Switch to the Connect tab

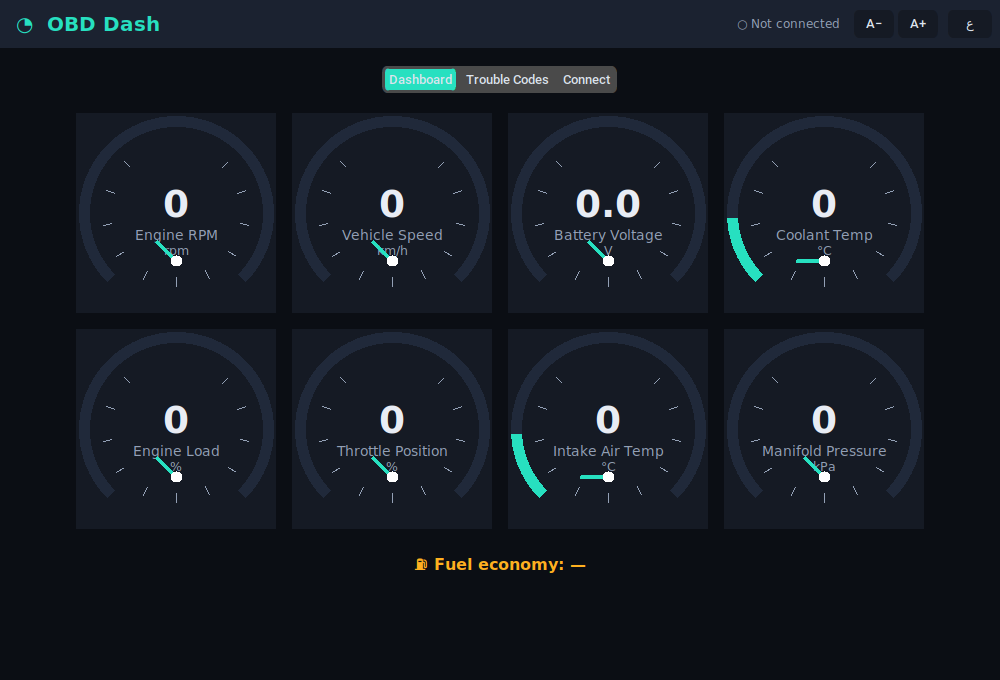[586, 80]
